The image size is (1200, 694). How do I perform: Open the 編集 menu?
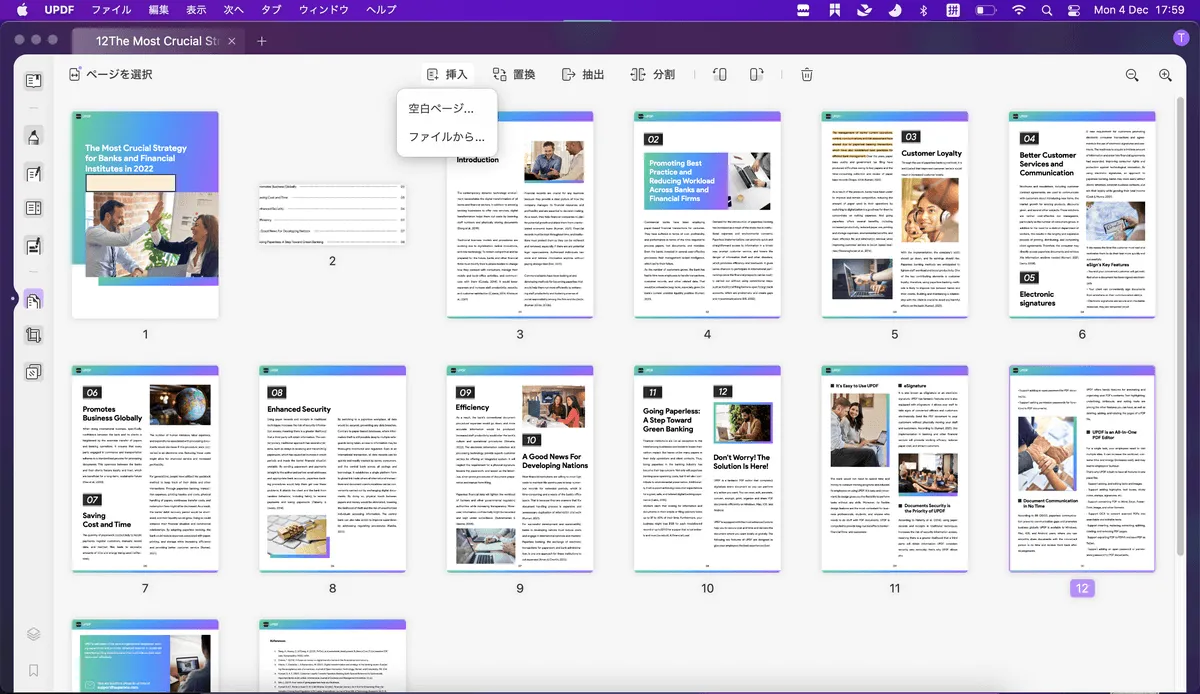(158, 10)
